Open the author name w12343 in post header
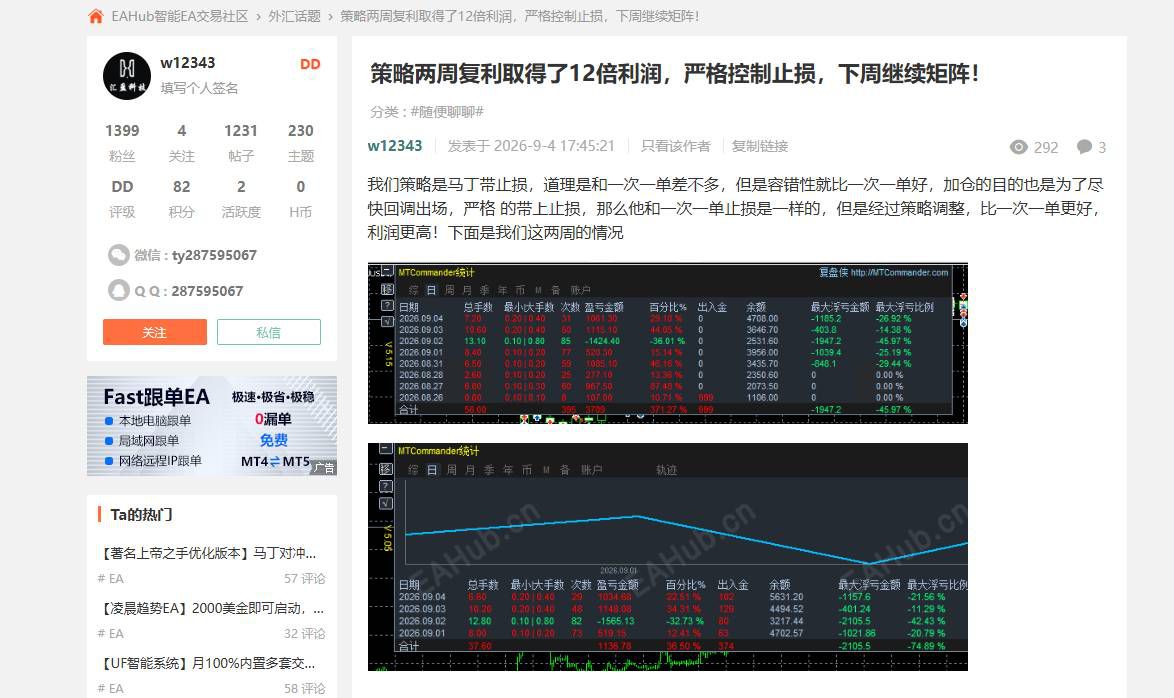The height and width of the screenshot is (698, 1174). tap(395, 146)
